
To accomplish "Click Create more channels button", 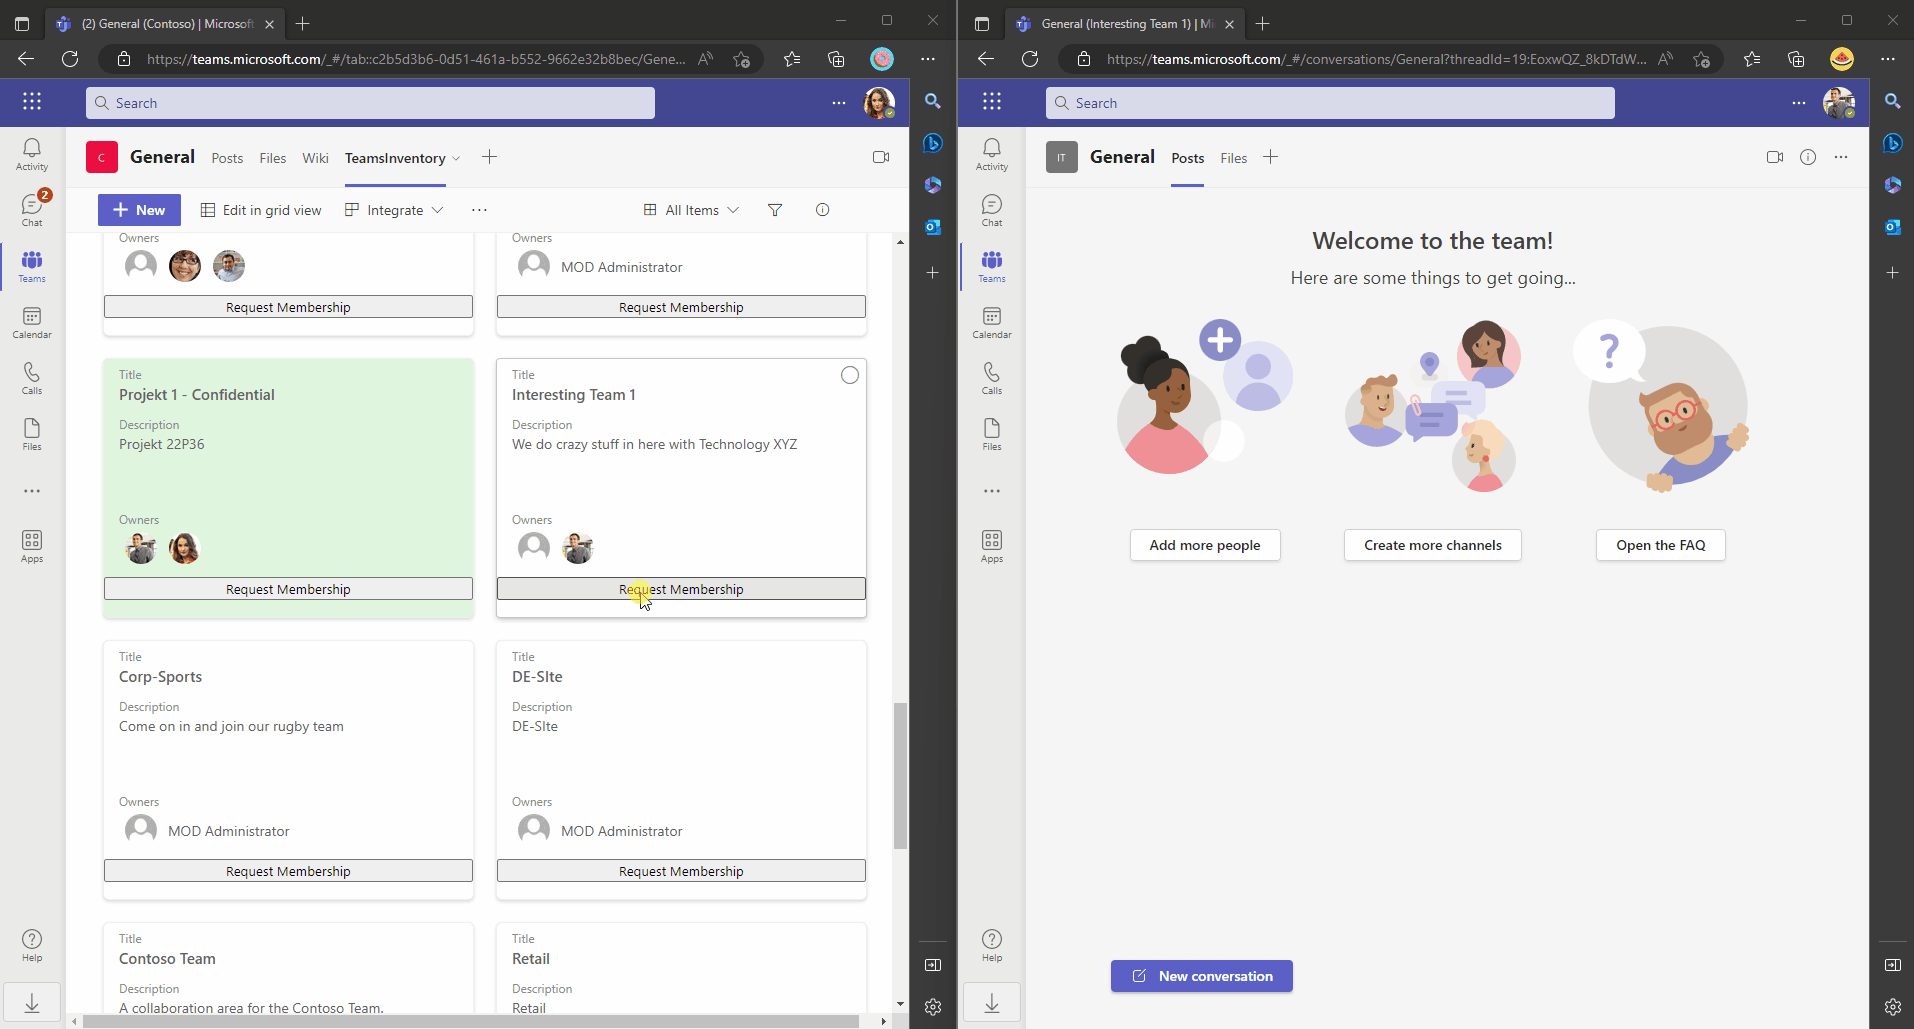I will point(1433,545).
